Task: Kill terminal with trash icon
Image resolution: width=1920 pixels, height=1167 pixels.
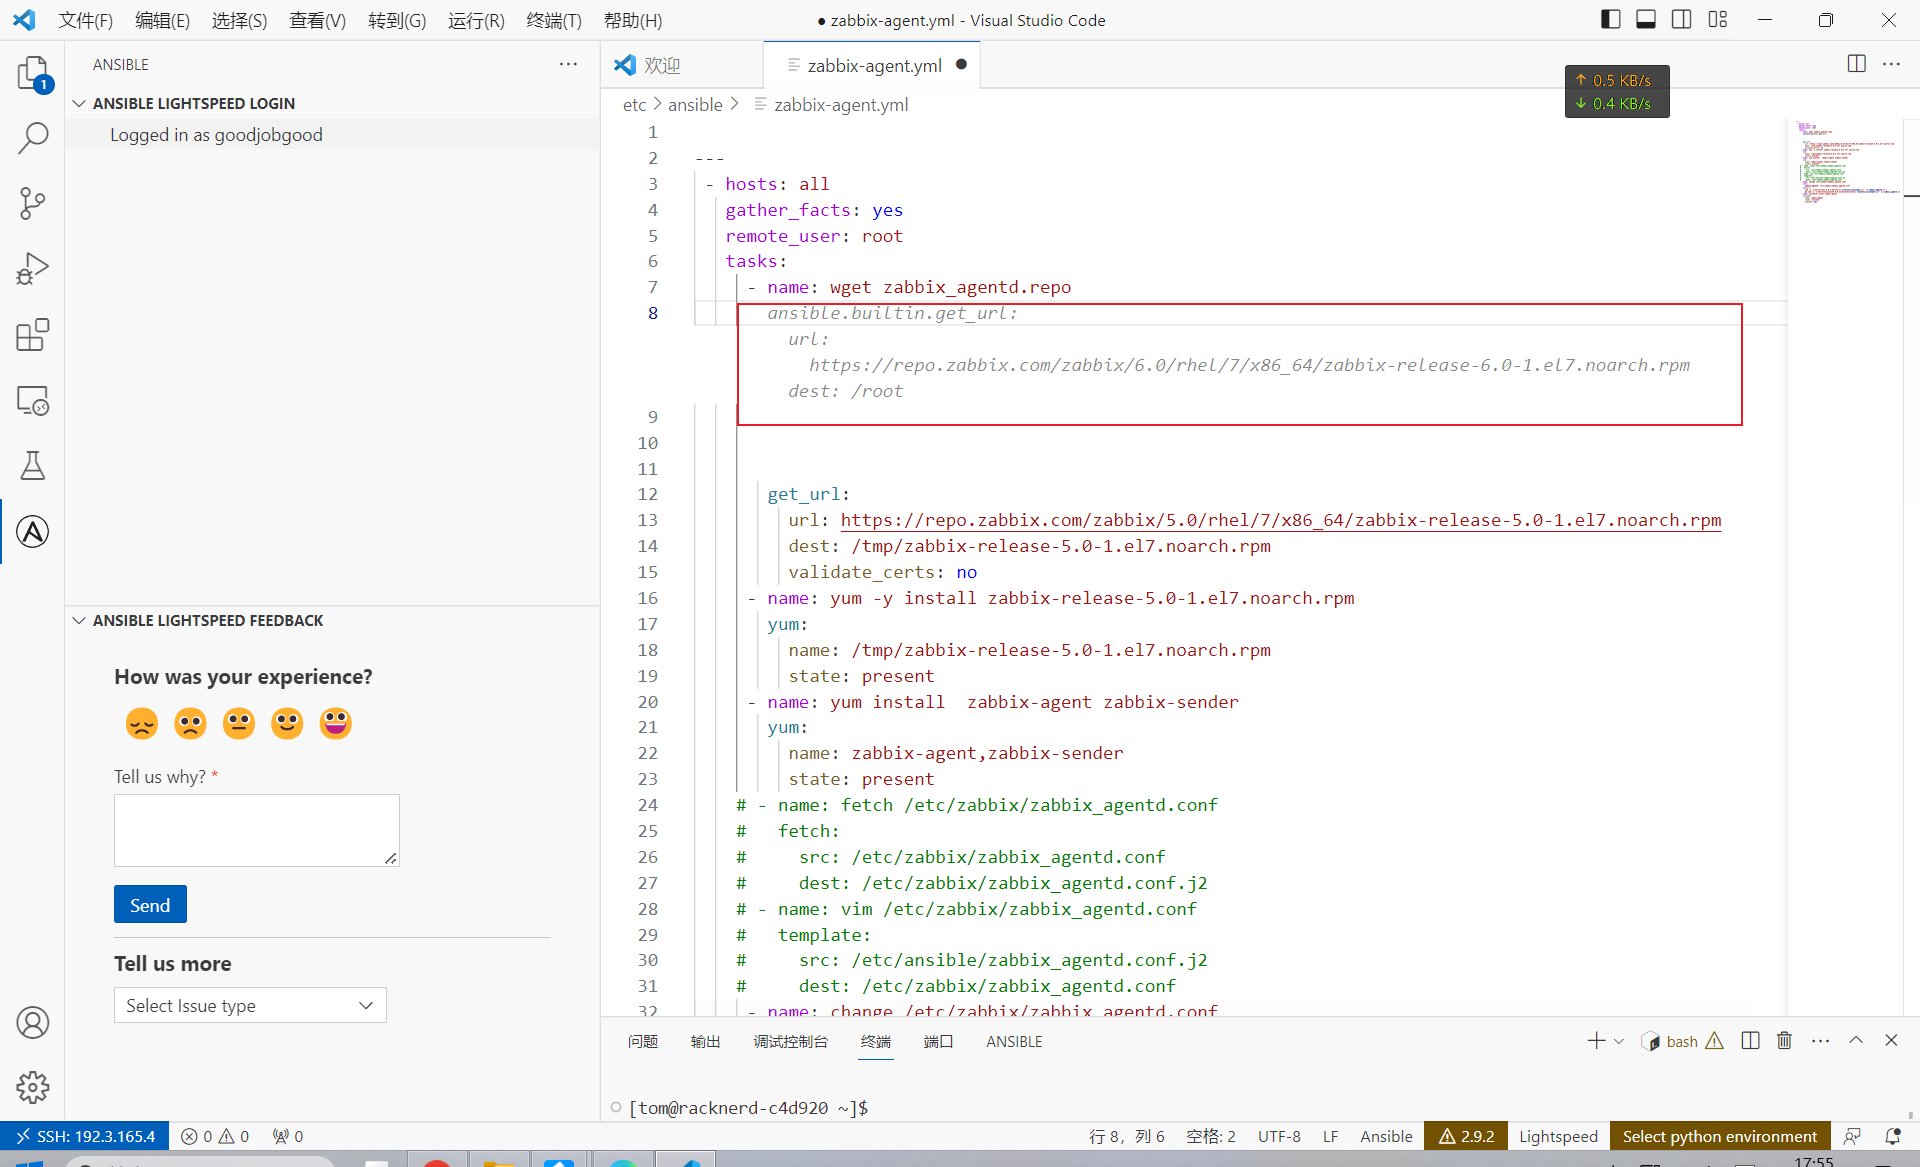Action: click(x=1785, y=1041)
